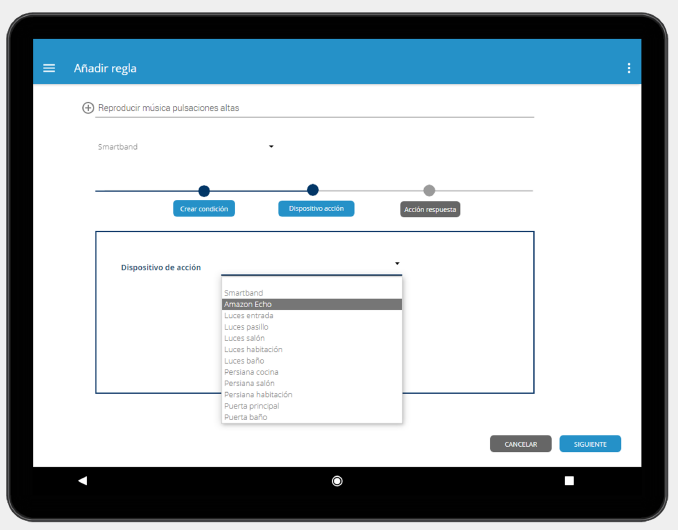Choose Luces baño from the device list

[x=312, y=361]
